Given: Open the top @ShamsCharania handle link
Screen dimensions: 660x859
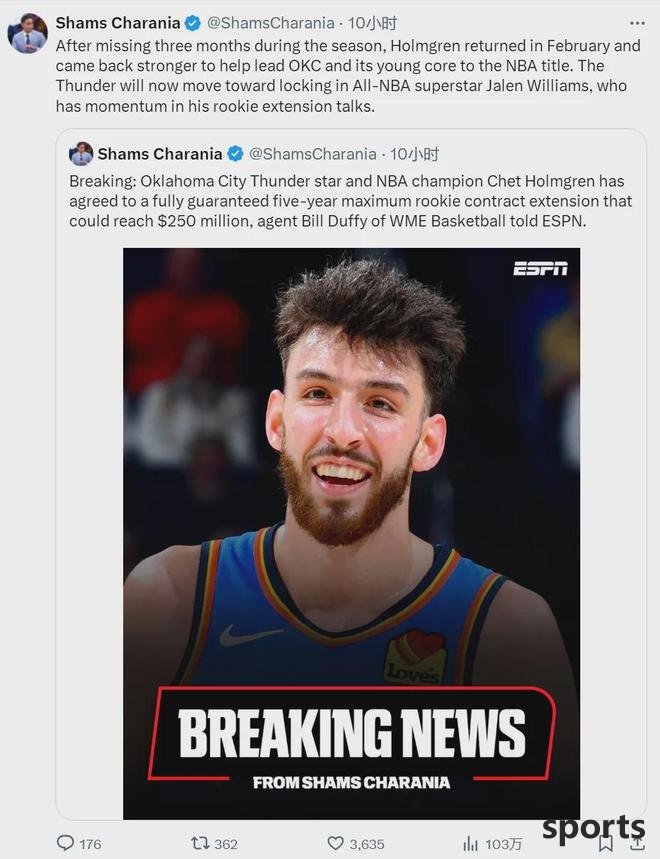Looking at the screenshot, I should [x=271, y=23].
